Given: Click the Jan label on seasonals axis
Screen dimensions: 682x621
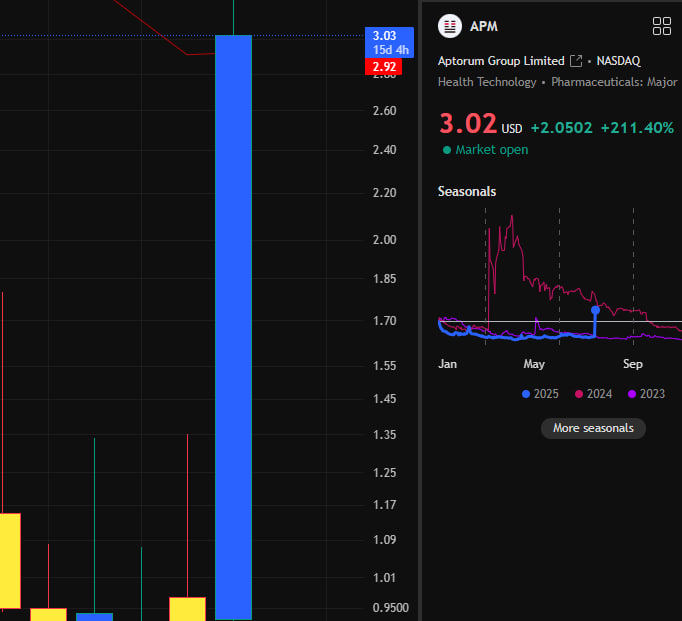Looking at the screenshot, I should (448, 364).
